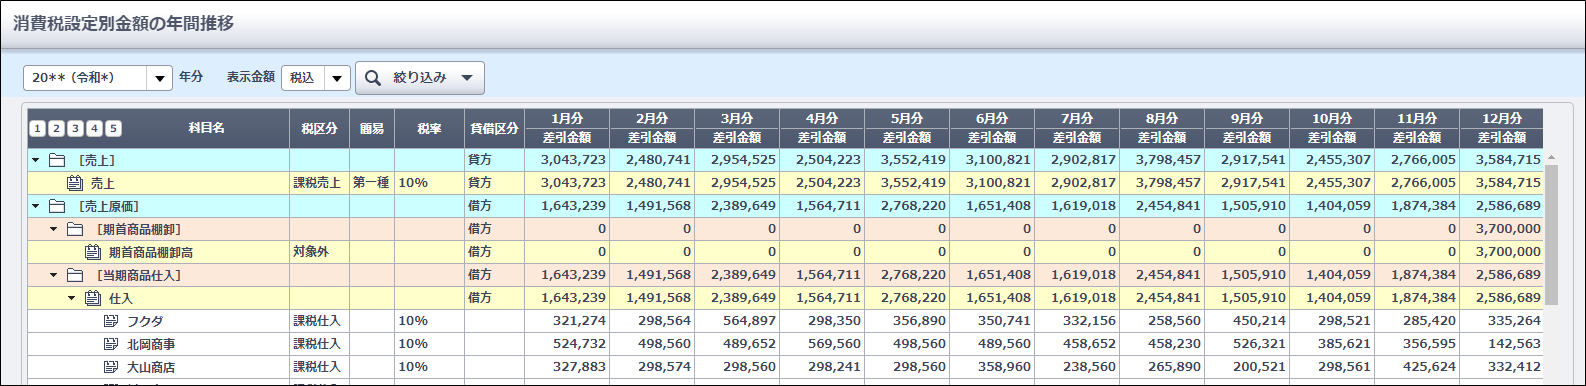The width and height of the screenshot is (1586, 386).
Task: Click the [売上] folder icon
Action: [57, 160]
